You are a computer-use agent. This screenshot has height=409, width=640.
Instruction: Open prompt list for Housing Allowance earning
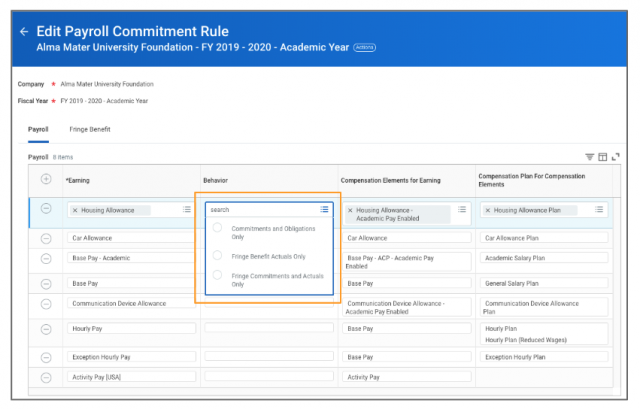tap(187, 209)
